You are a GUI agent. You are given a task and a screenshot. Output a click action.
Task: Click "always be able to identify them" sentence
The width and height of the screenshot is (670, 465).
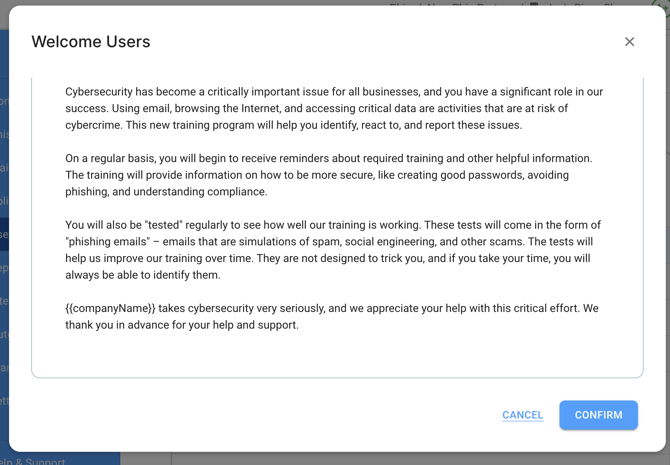point(143,275)
